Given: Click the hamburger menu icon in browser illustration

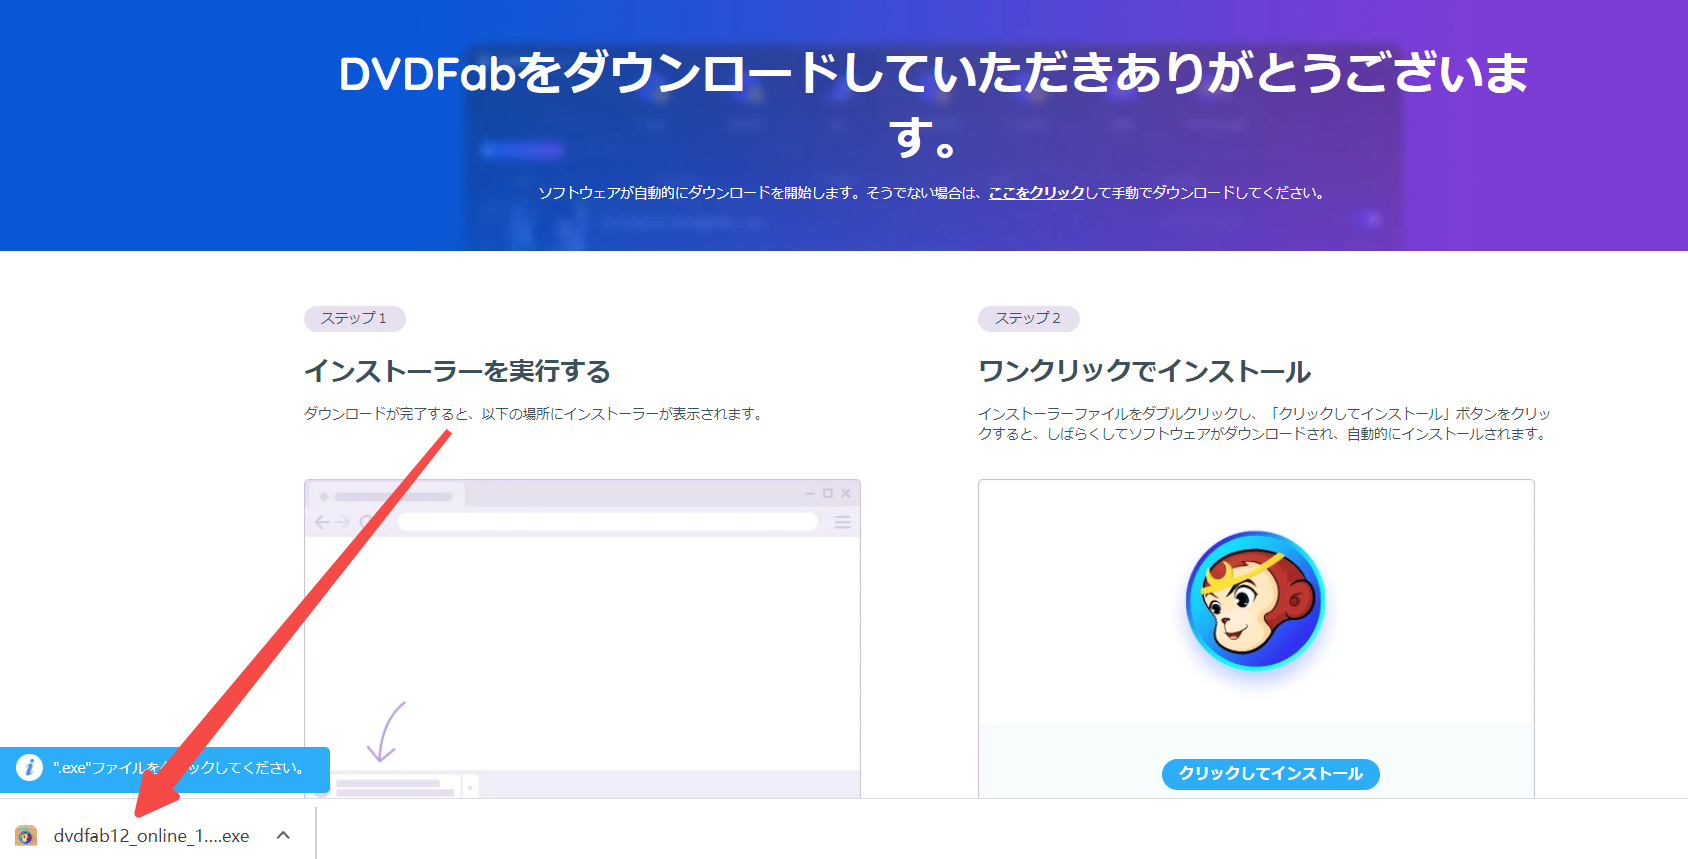Looking at the screenshot, I should [843, 522].
